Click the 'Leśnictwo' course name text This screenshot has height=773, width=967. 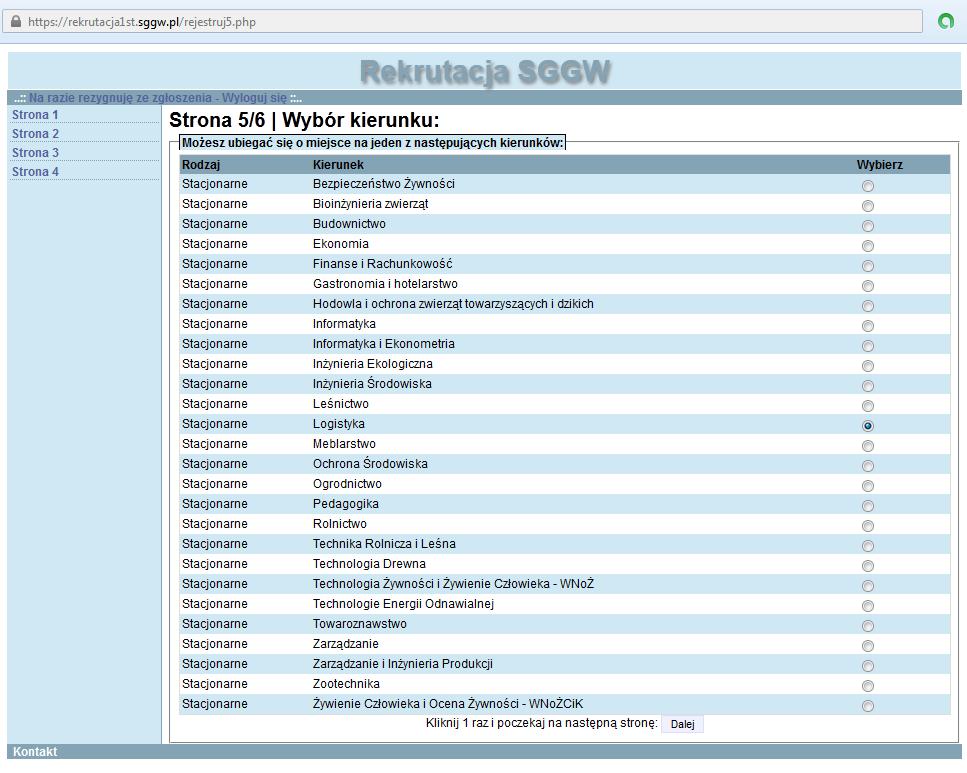pyautogui.click(x=340, y=404)
